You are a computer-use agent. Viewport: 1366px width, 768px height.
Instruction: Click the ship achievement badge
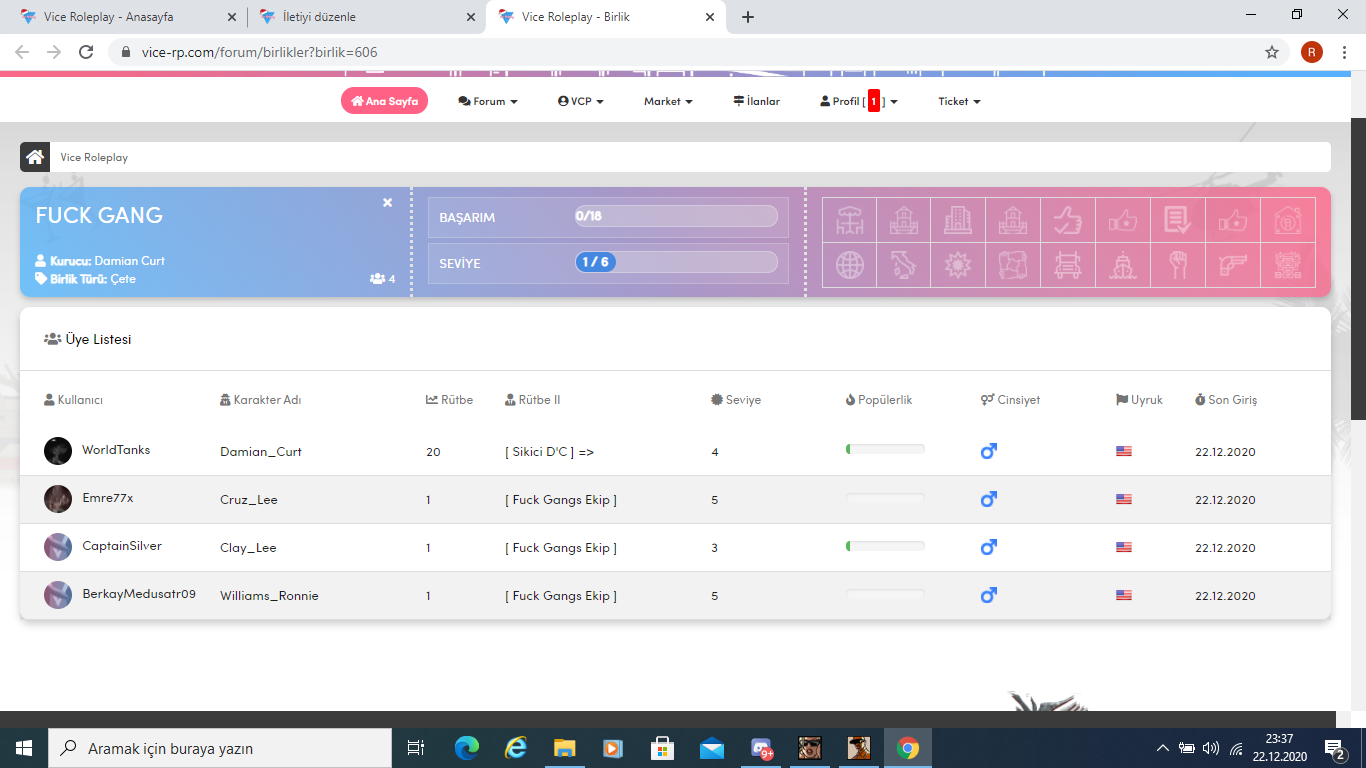coord(1123,265)
